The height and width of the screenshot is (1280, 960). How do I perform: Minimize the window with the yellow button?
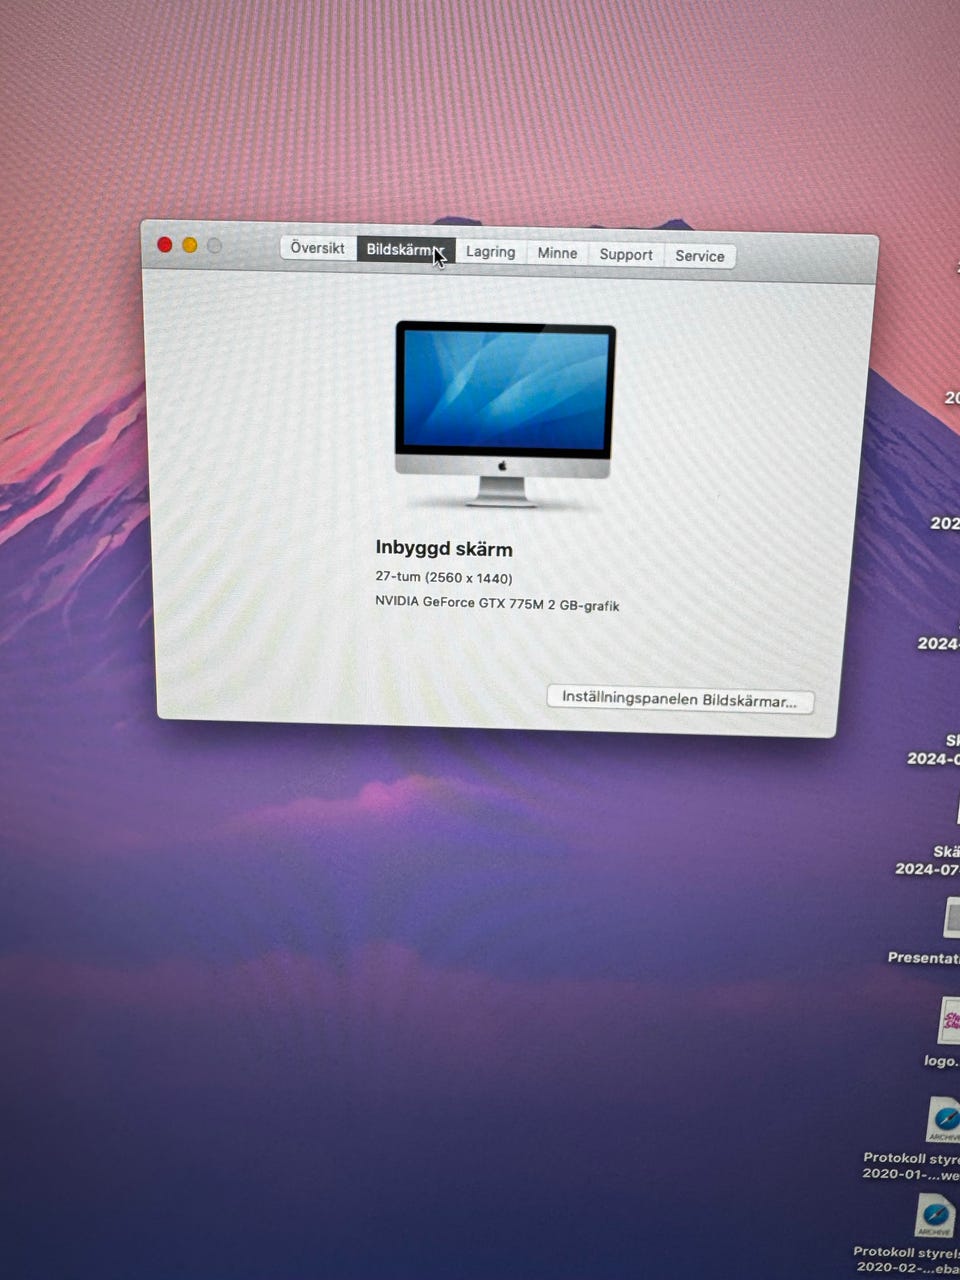190,245
